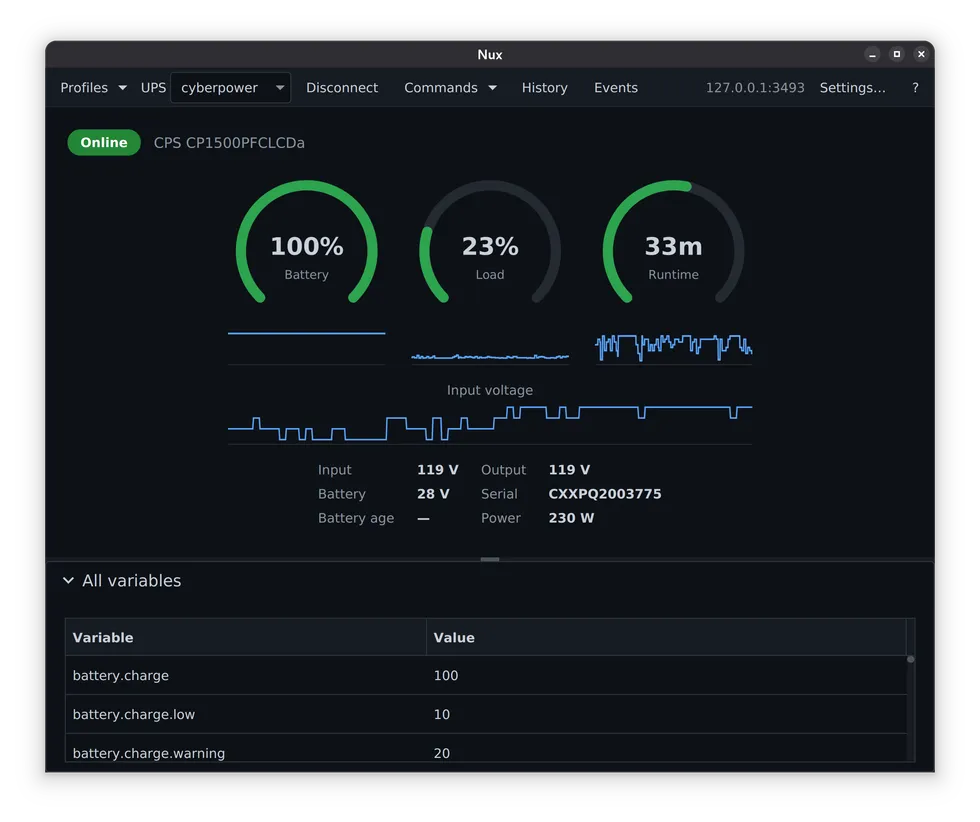
Task: Click the Input value 119 V
Action: pyautogui.click(x=438, y=469)
